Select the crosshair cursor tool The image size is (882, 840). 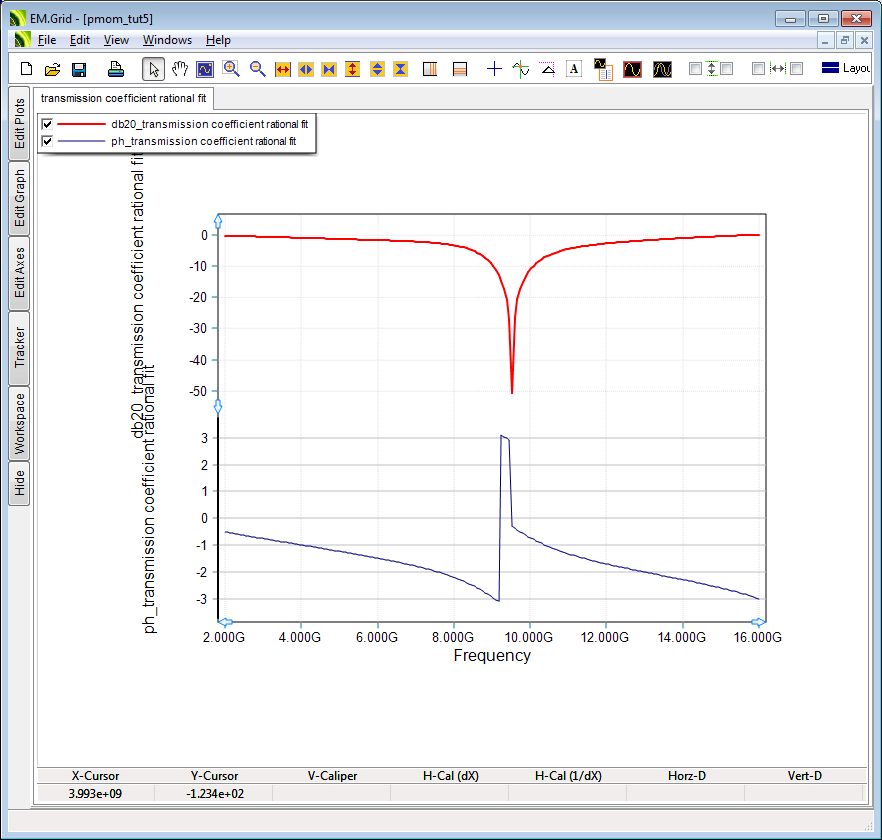point(494,69)
